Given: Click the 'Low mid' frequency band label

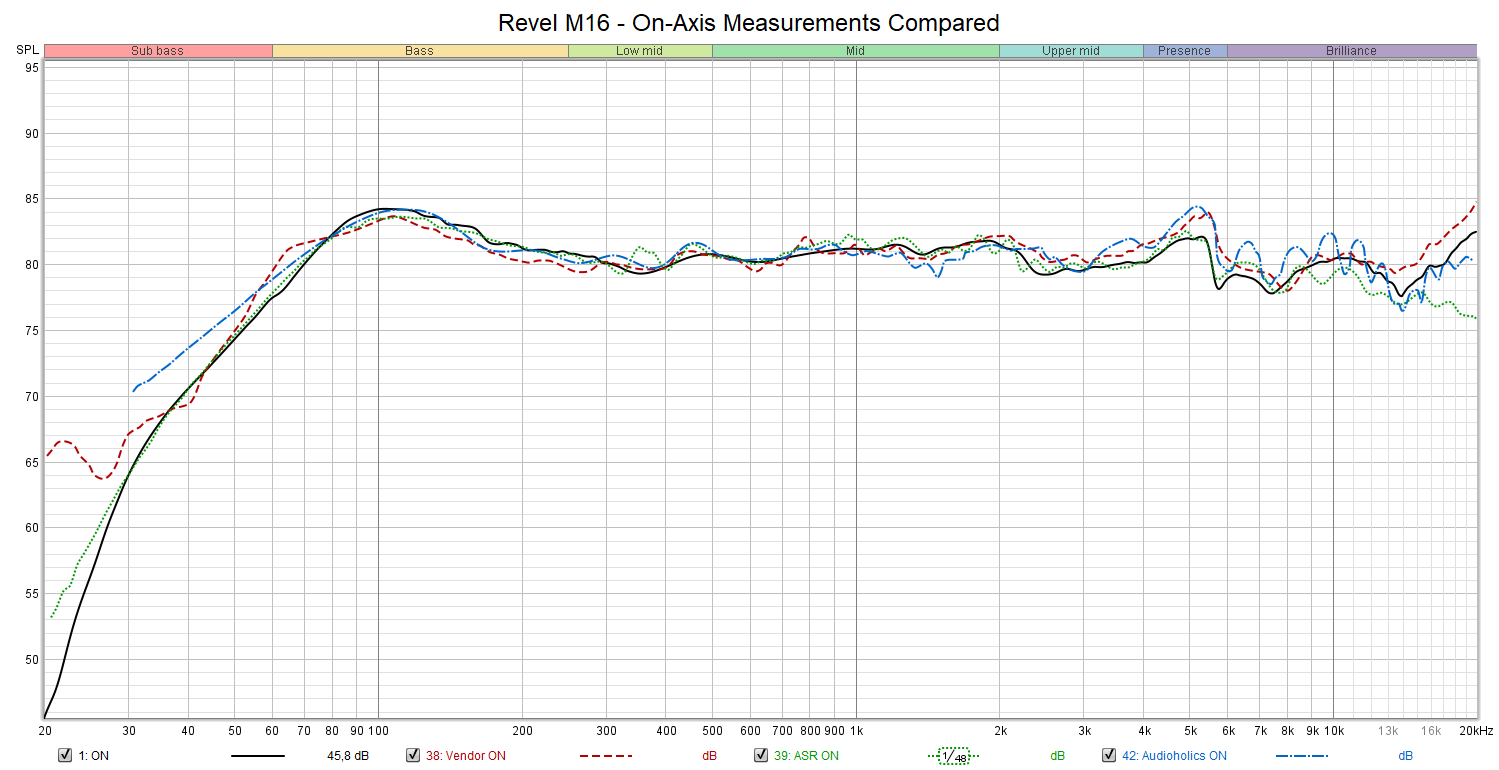Looking at the screenshot, I should pyautogui.click(x=640, y=51).
